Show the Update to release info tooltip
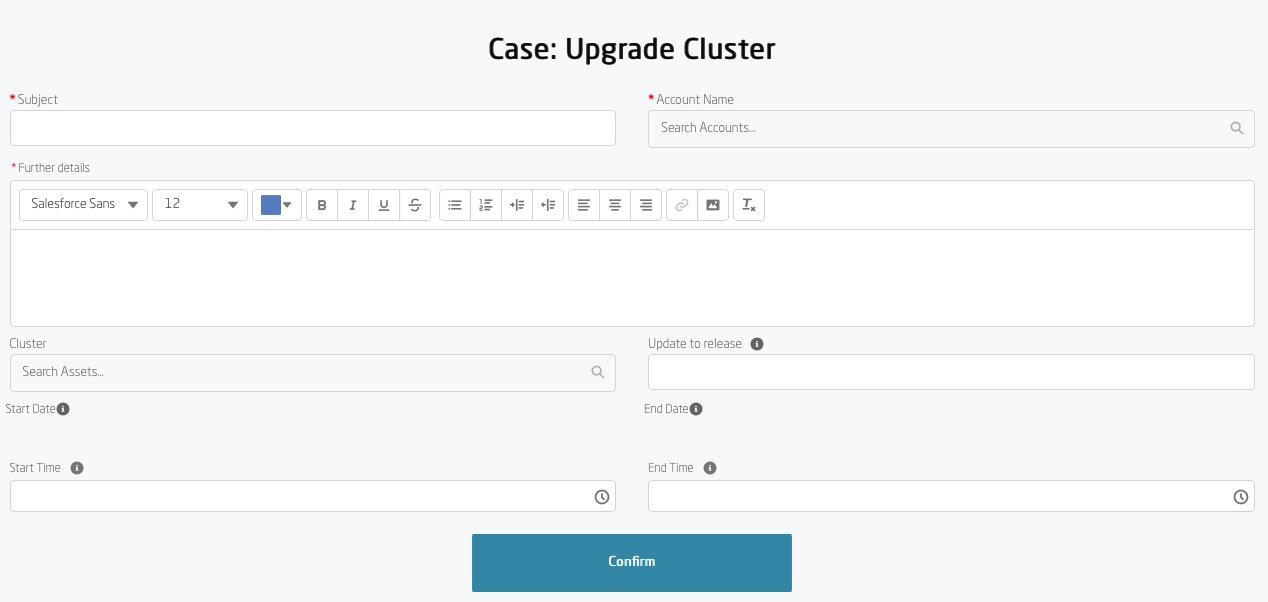The width and height of the screenshot is (1268, 602). tap(757, 344)
